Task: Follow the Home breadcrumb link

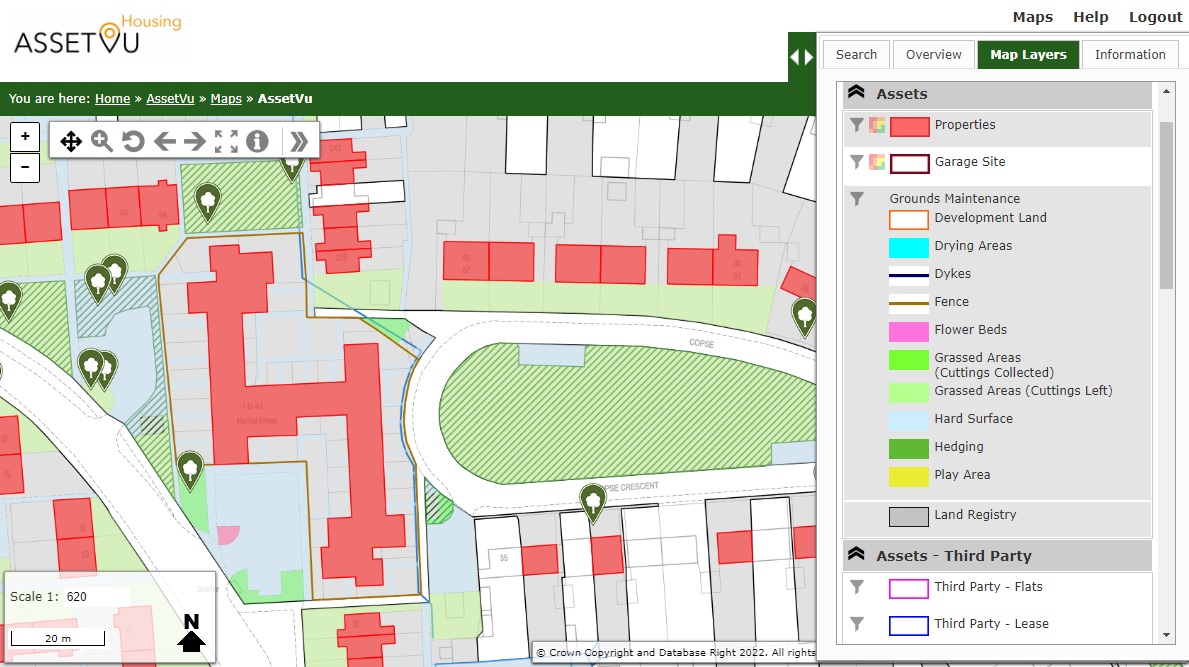Action: point(112,98)
